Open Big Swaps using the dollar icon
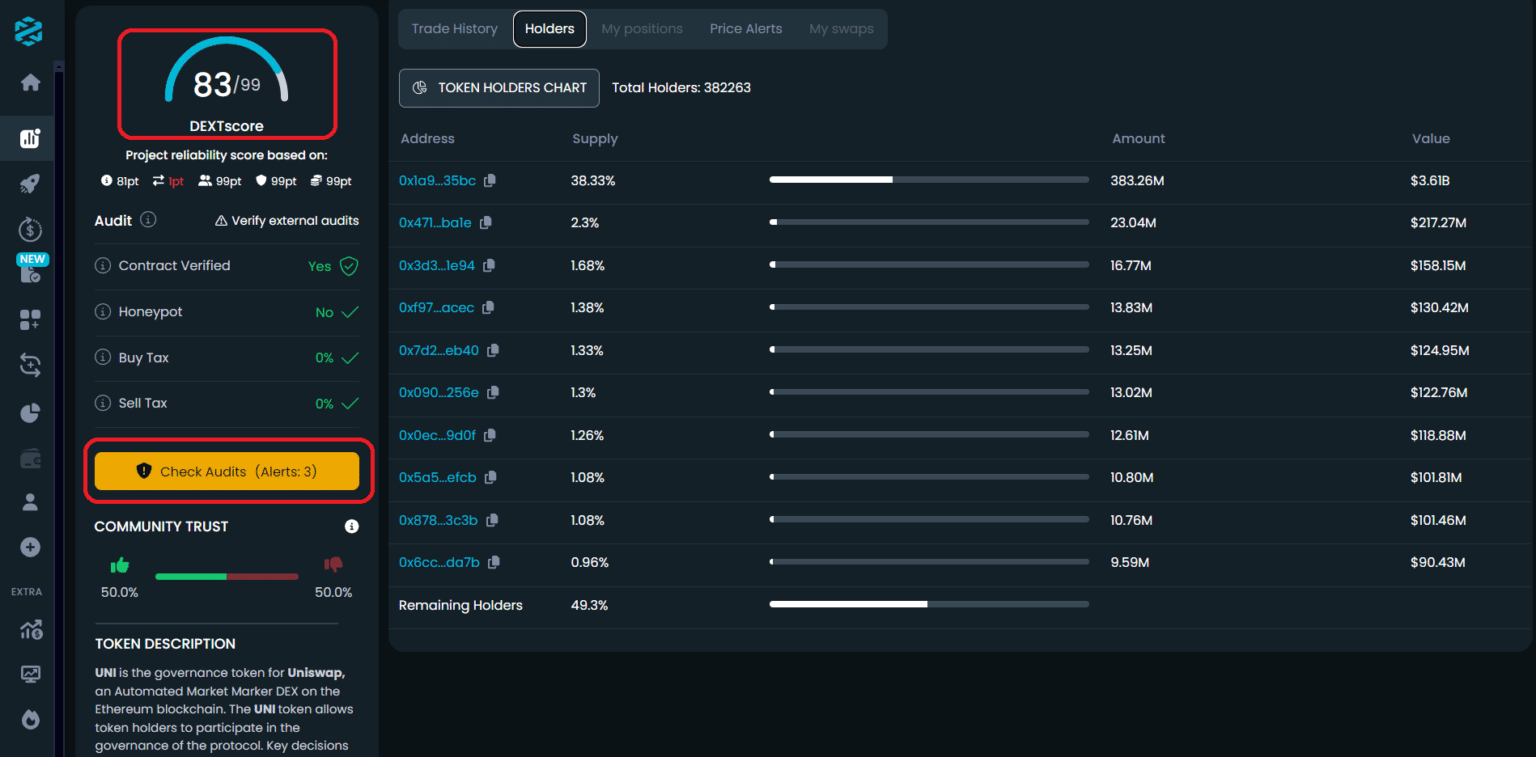Viewport: 1536px width, 757px height. coord(27,229)
